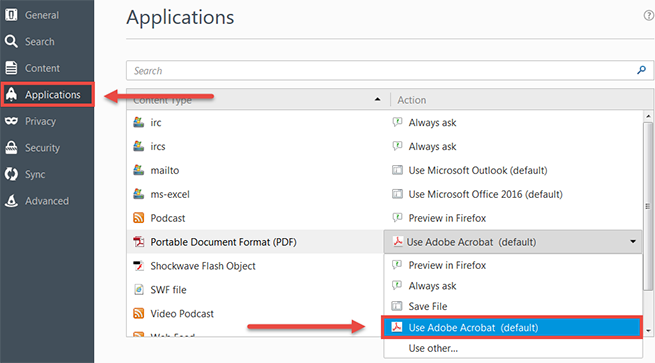The height and width of the screenshot is (363, 655).
Task: Select the Applications sidebar item
Action: tap(48, 94)
